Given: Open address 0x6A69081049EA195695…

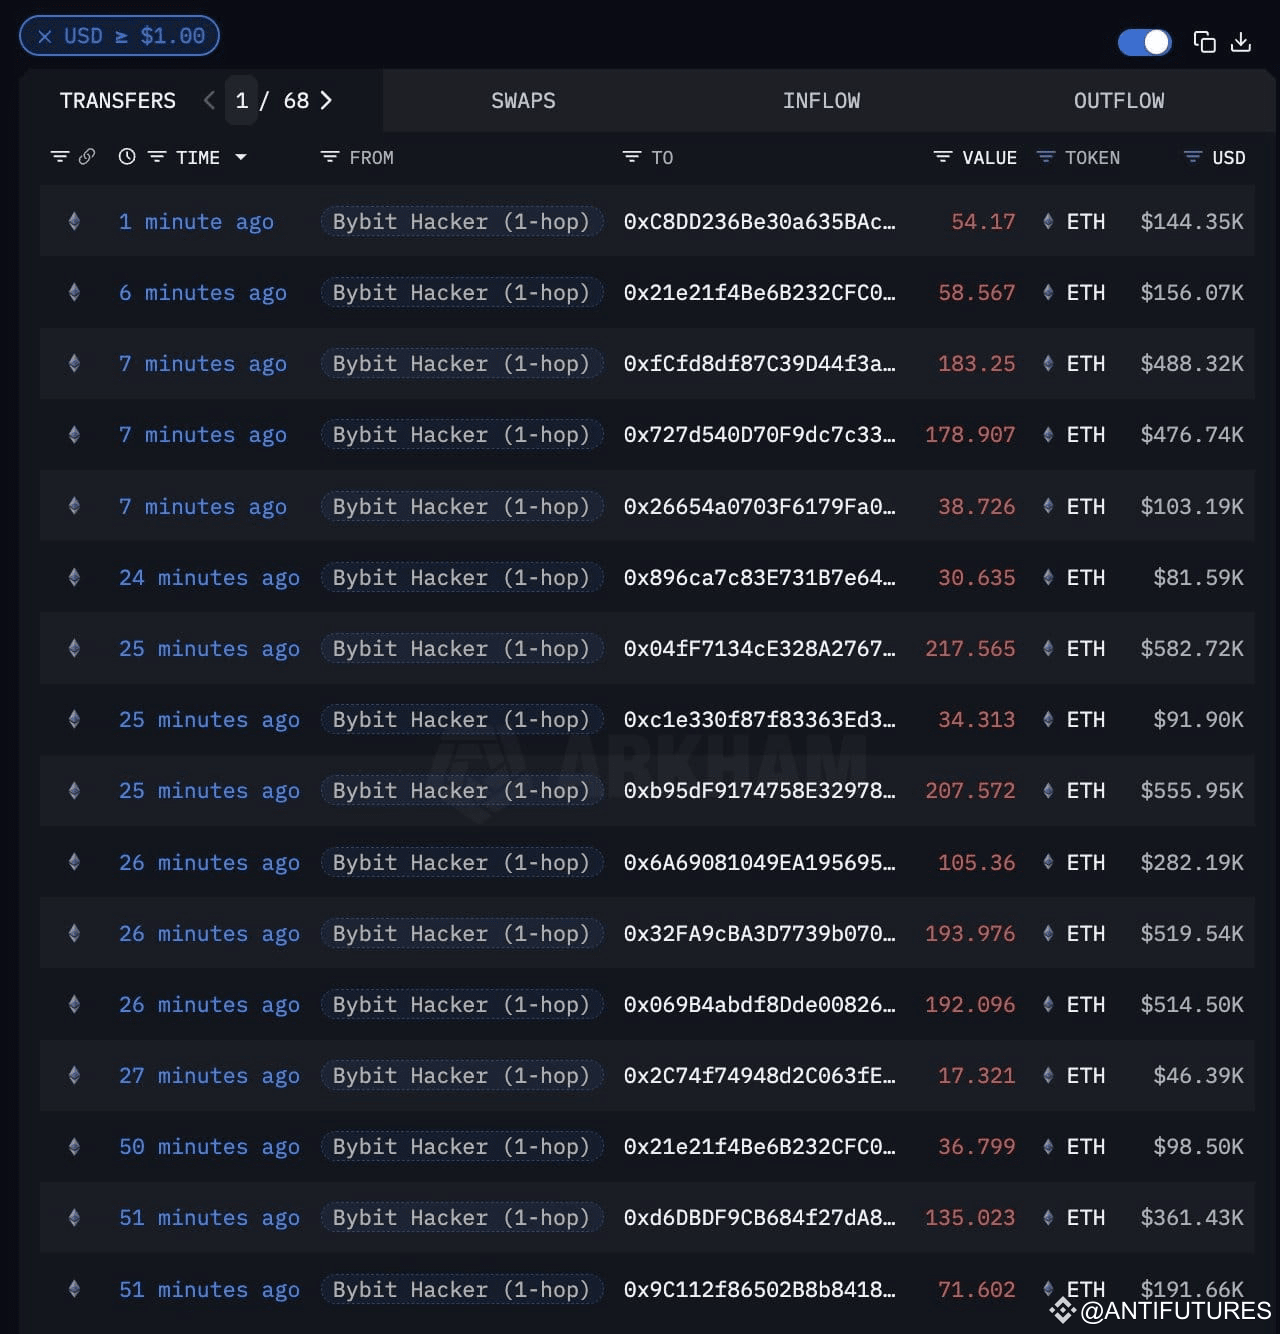Looking at the screenshot, I should [x=760, y=862].
